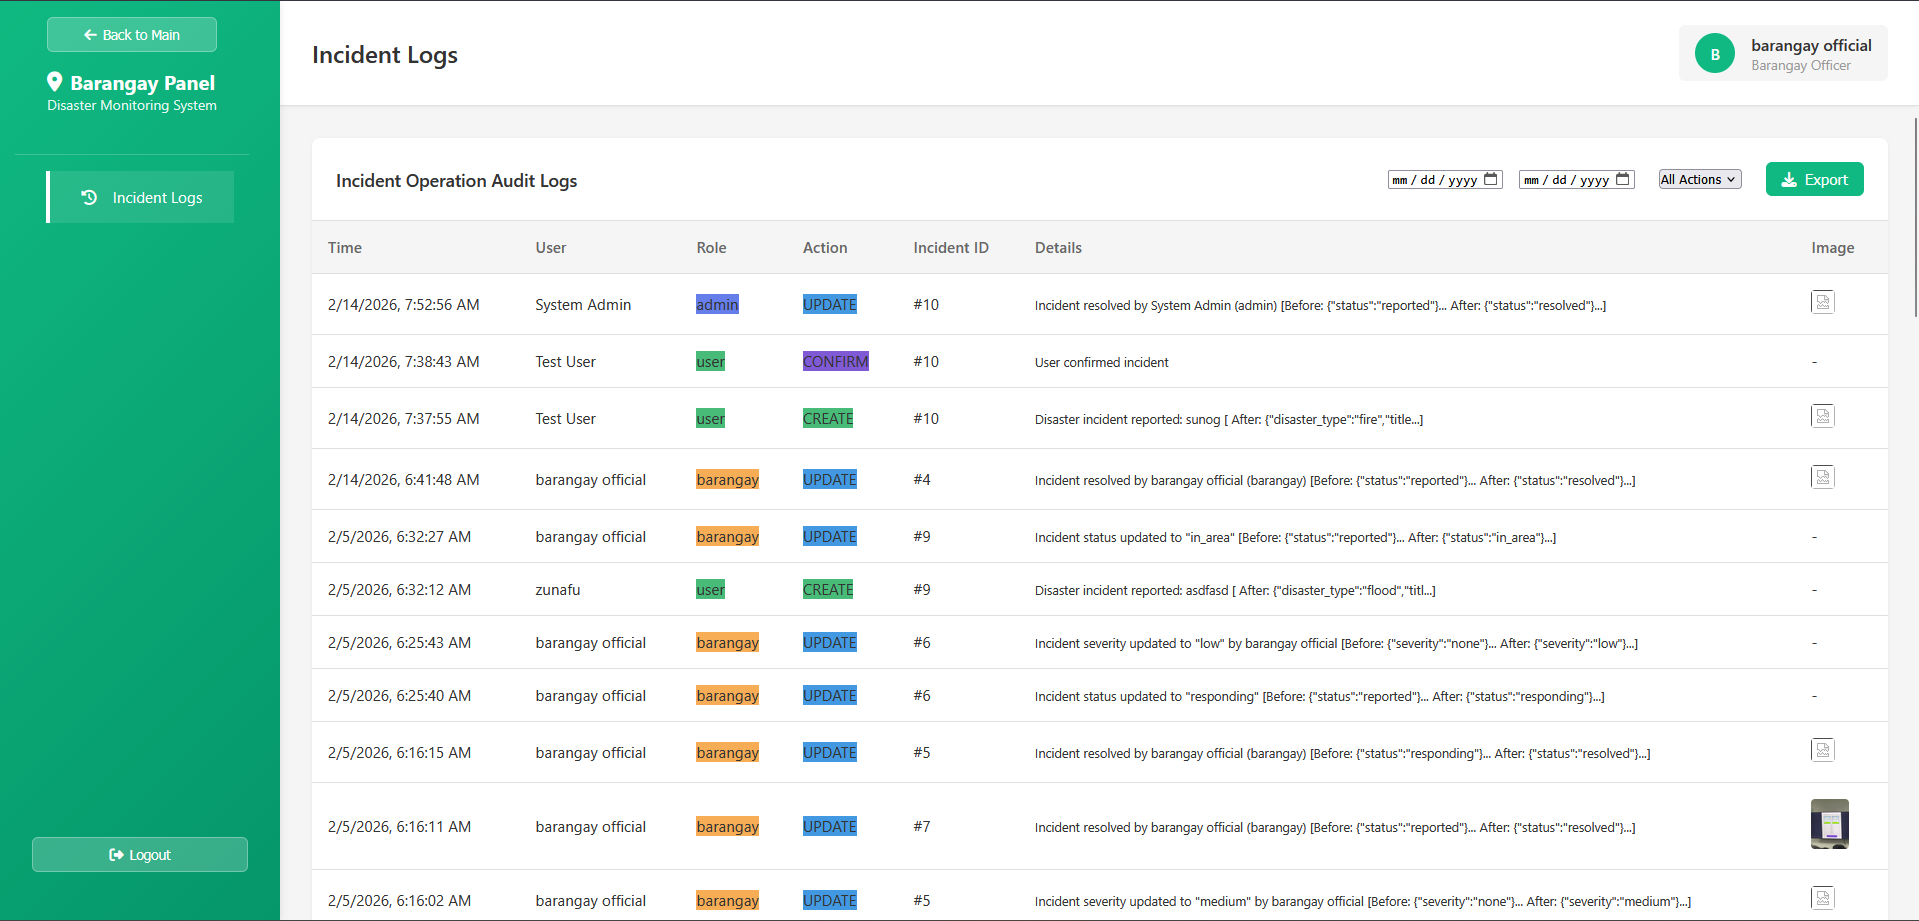
Task: Open the All Actions dropdown
Action: pos(1700,179)
